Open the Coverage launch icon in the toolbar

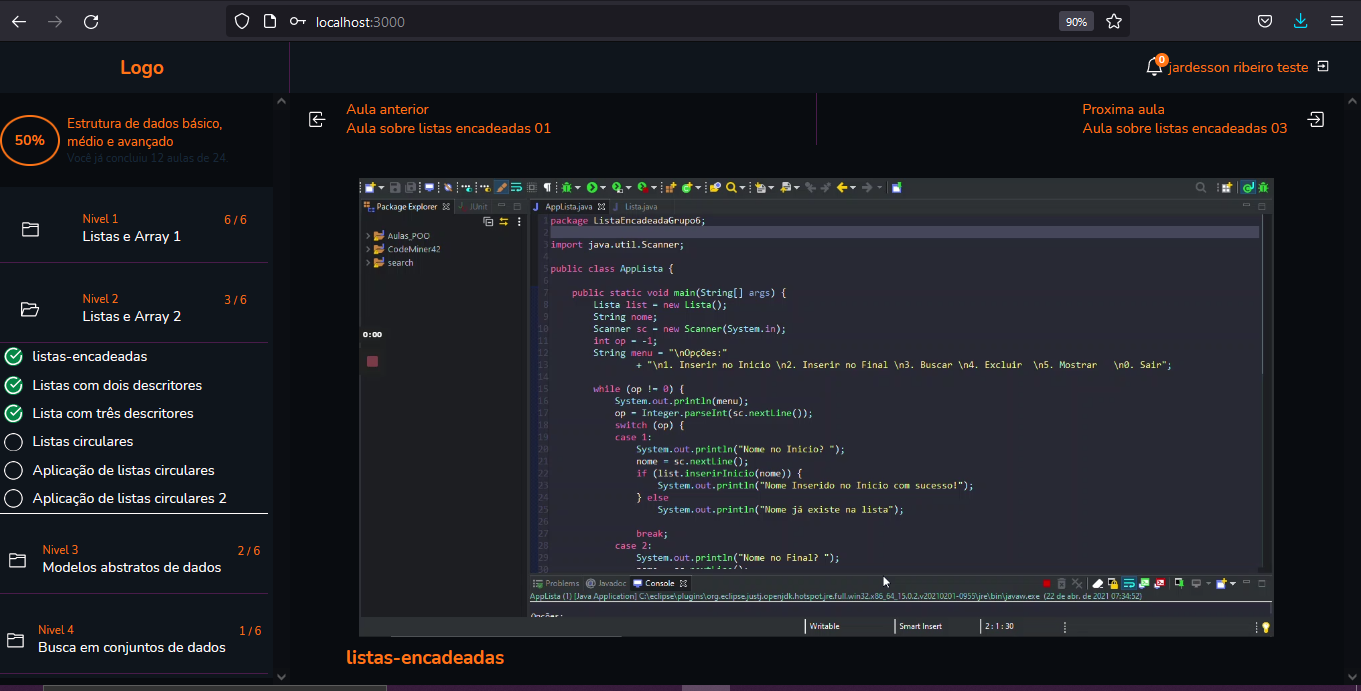pos(617,187)
